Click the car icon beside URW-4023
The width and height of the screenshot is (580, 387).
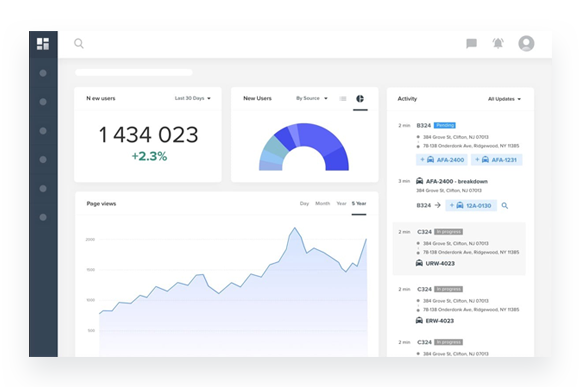coord(419,263)
